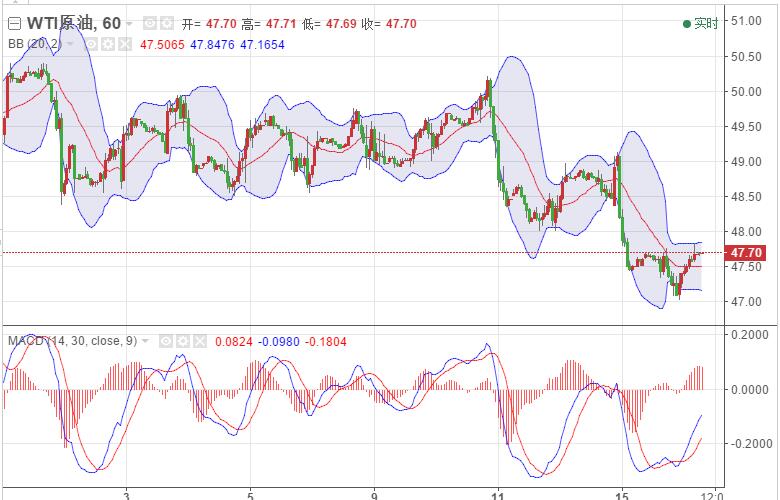
Task: Click the open price 开= 47.70
Action: pos(209,24)
